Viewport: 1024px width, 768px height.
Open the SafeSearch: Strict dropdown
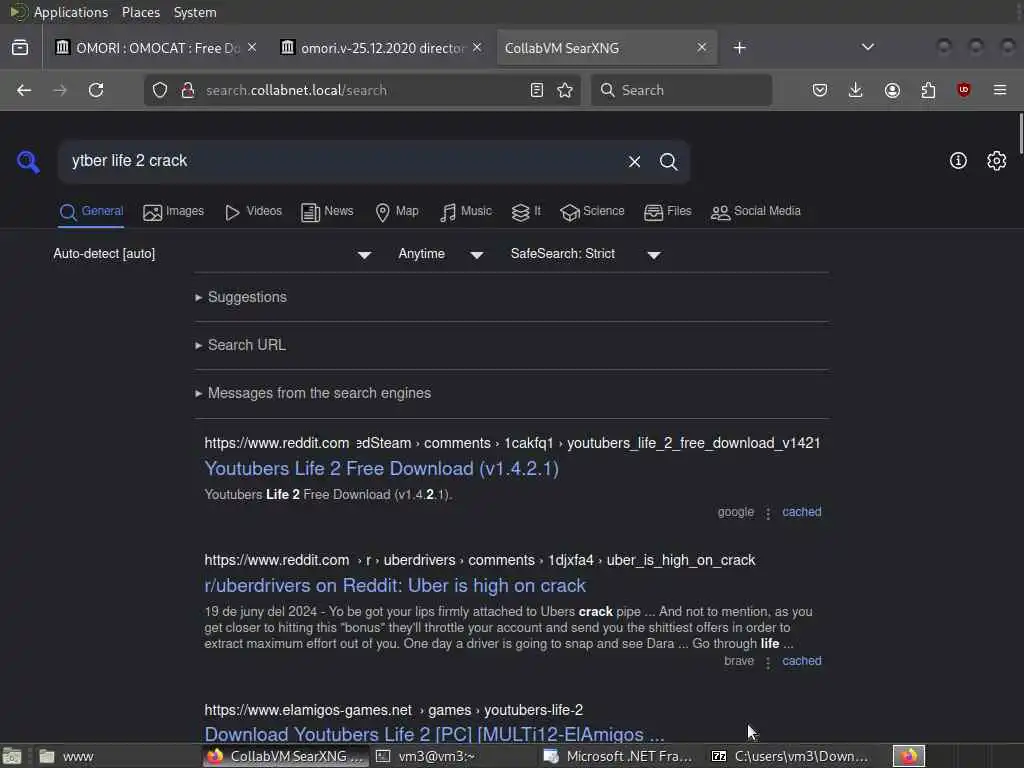pyautogui.click(x=586, y=254)
